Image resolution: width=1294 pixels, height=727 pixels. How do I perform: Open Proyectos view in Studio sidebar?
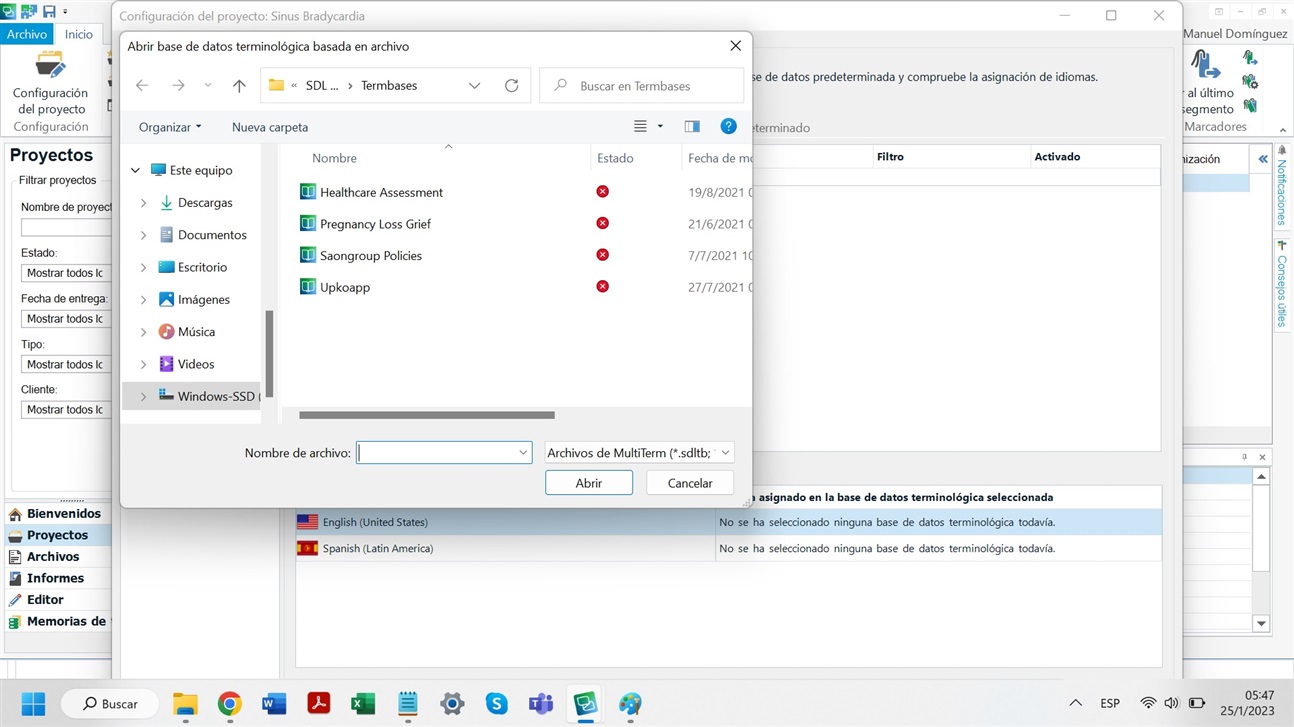coord(57,535)
